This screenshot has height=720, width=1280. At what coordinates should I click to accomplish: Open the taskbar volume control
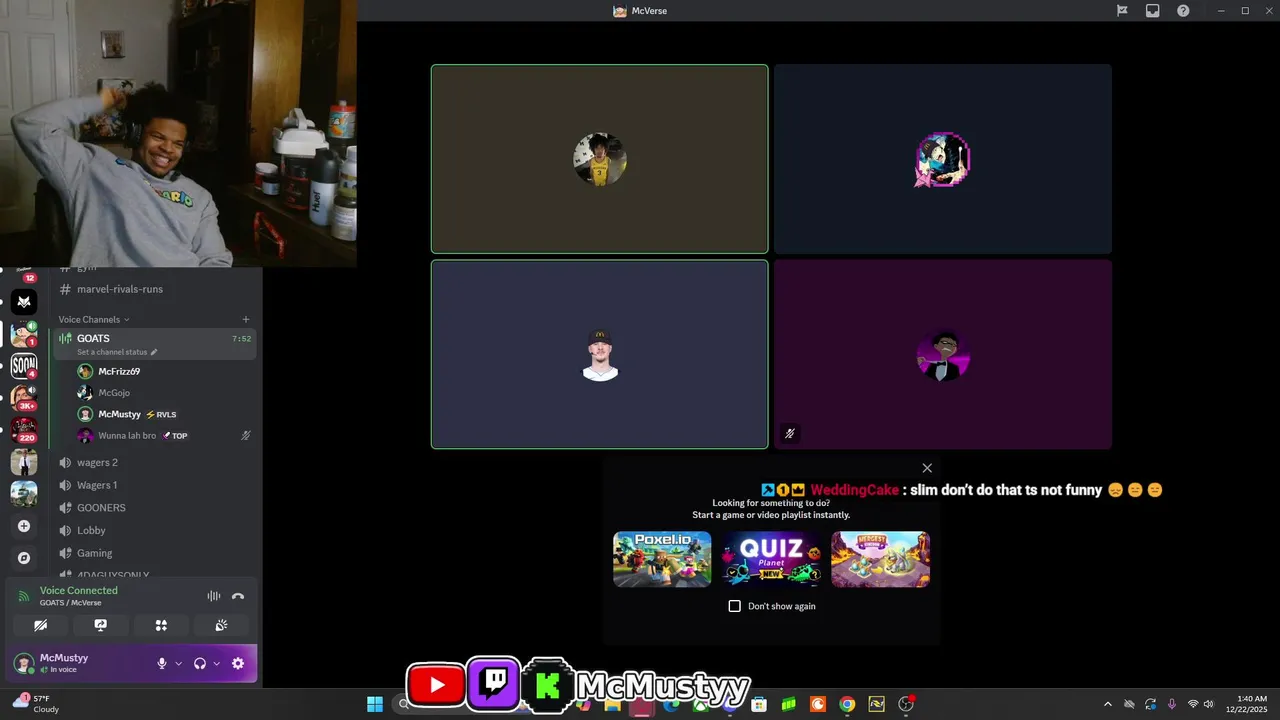(x=1209, y=704)
